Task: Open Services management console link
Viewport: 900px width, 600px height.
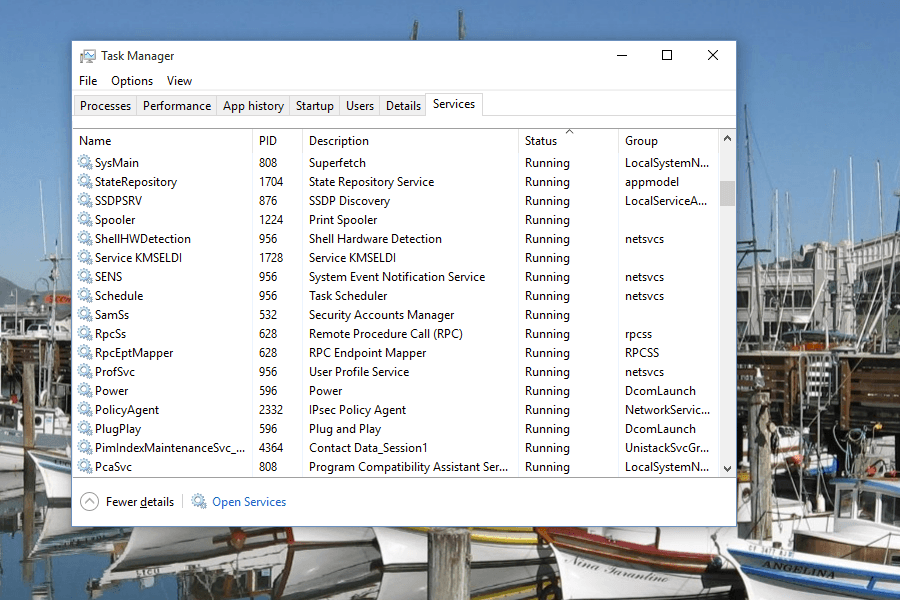Action: [x=249, y=502]
